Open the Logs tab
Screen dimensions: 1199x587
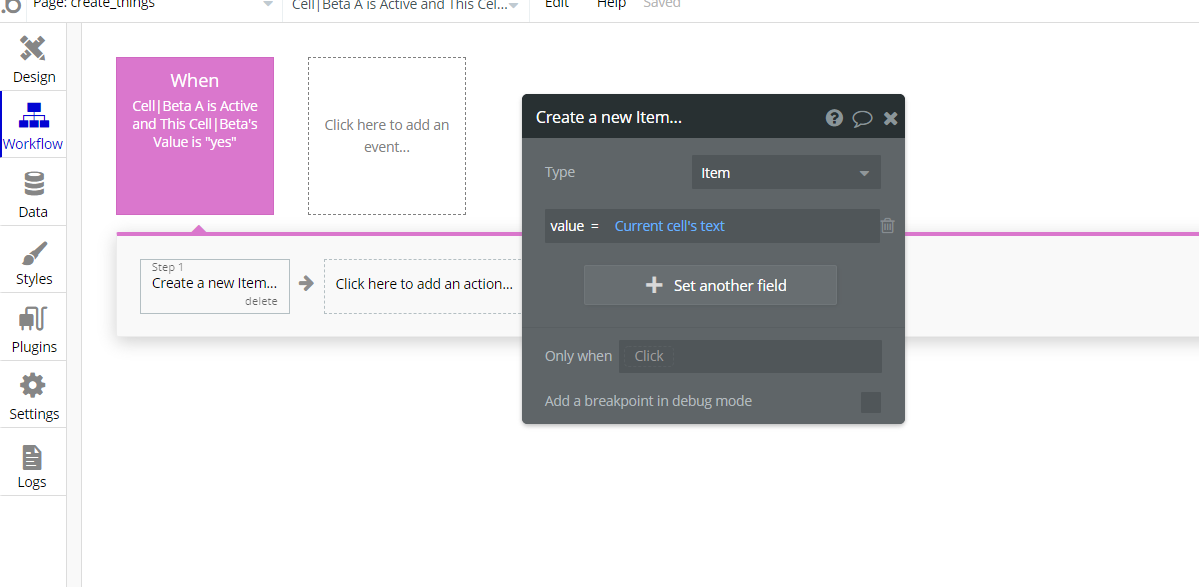(33, 464)
